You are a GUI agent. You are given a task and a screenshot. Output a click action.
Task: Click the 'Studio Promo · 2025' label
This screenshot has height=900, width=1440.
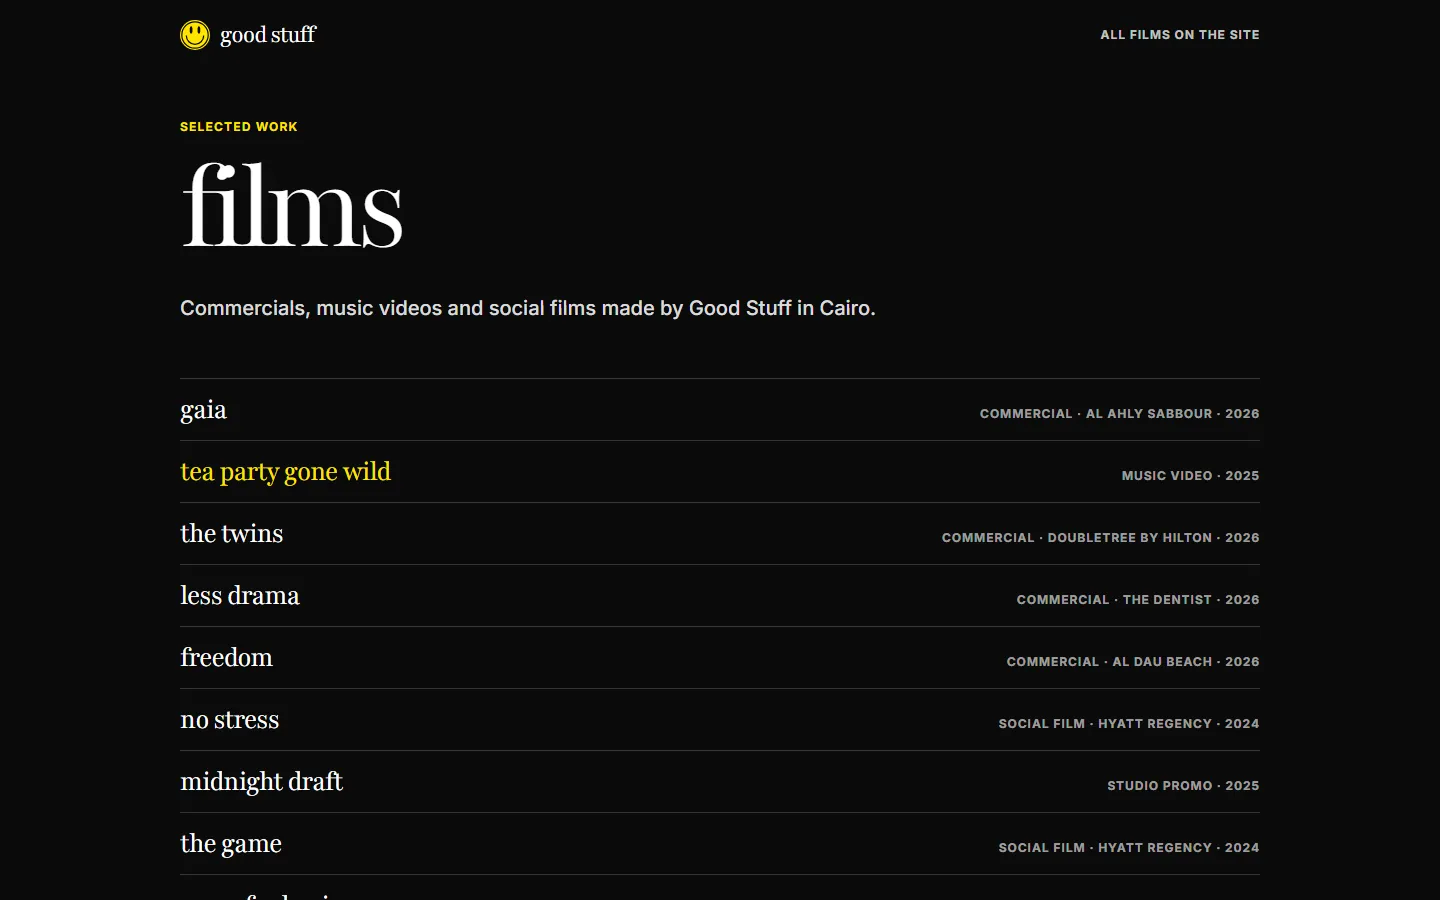(x=1183, y=786)
